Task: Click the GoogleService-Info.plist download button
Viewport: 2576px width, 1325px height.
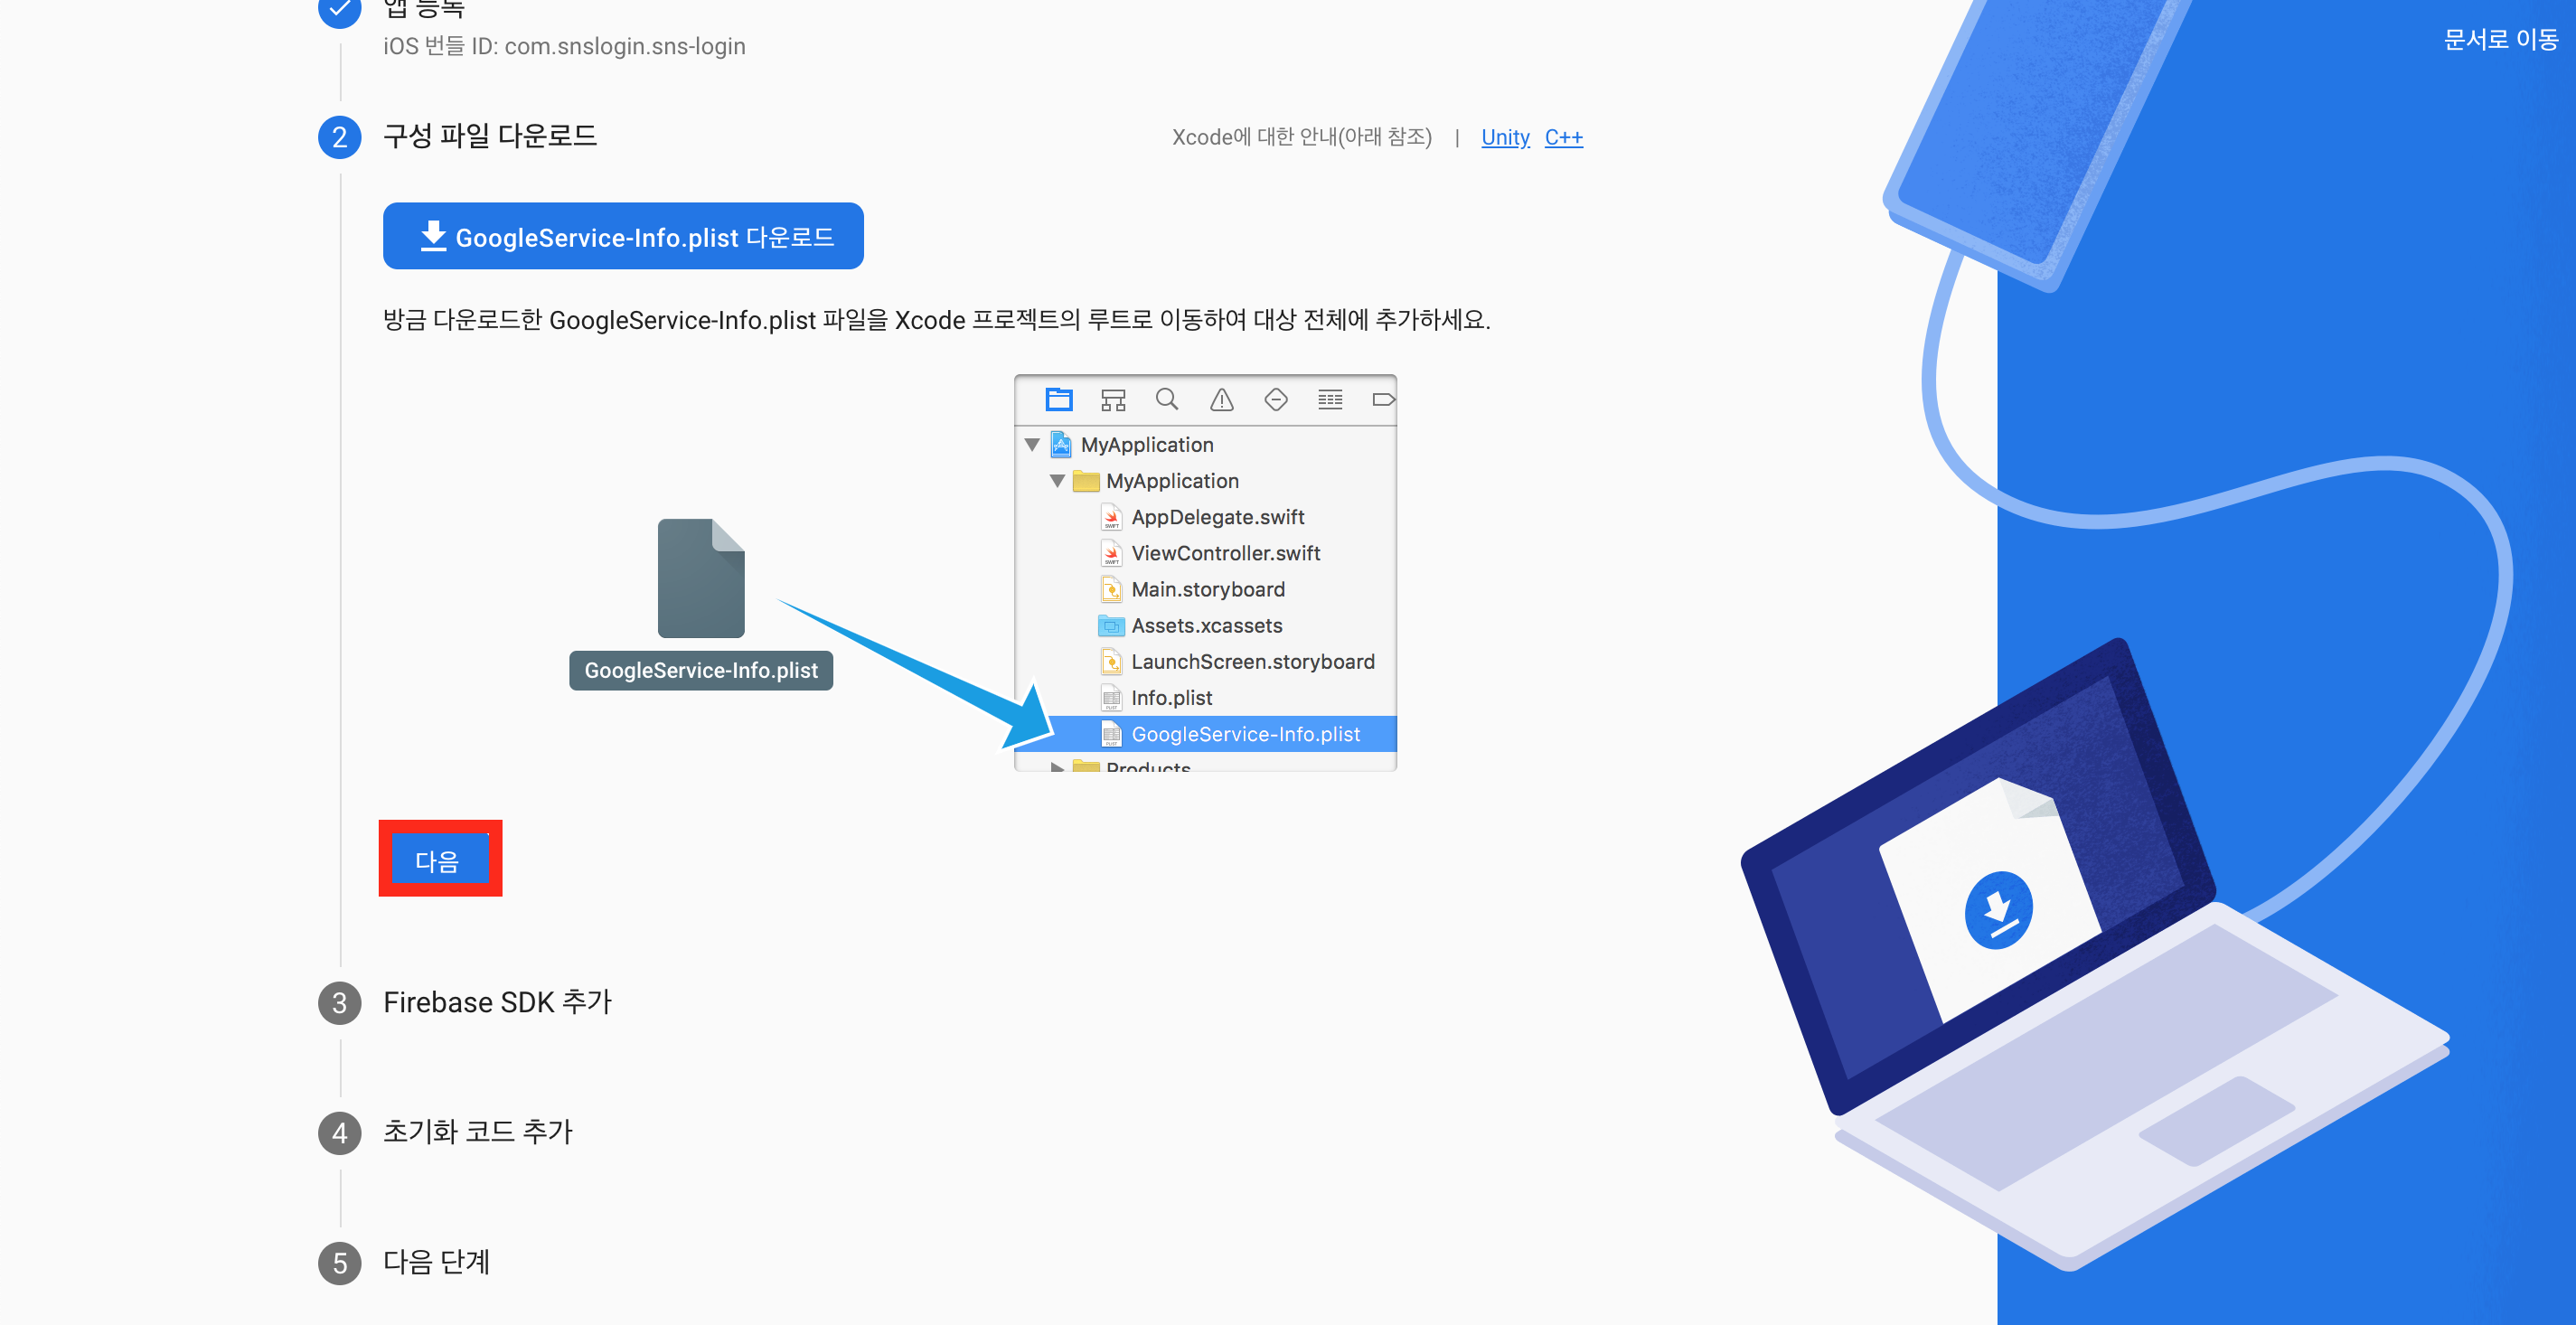Action: [x=622, y=237]
